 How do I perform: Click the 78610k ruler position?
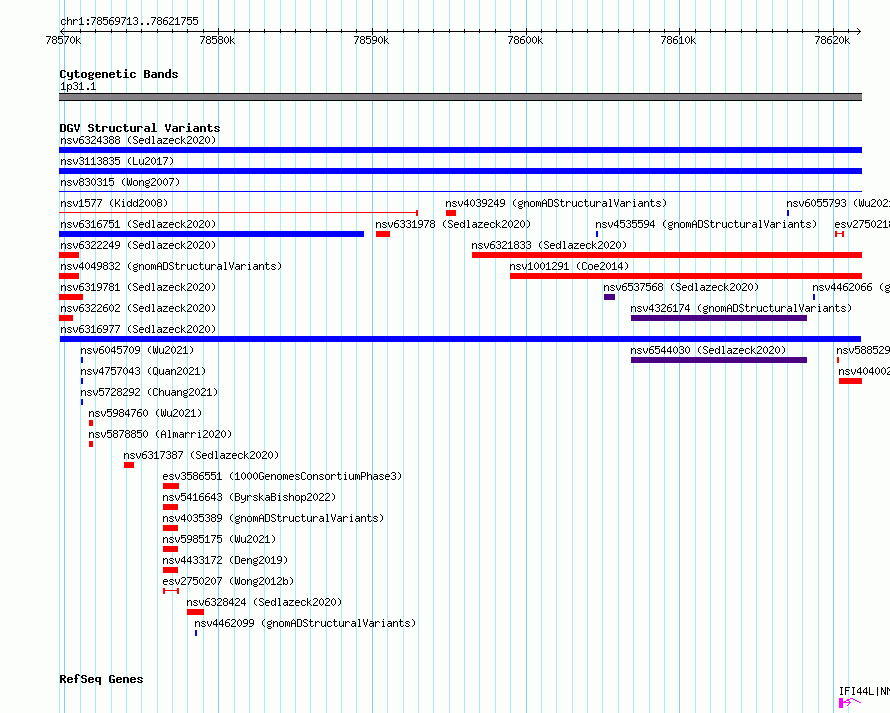[x=678, y=40]
